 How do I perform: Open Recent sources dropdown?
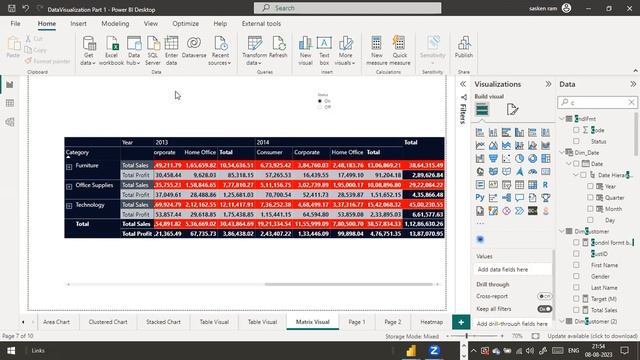220,51
